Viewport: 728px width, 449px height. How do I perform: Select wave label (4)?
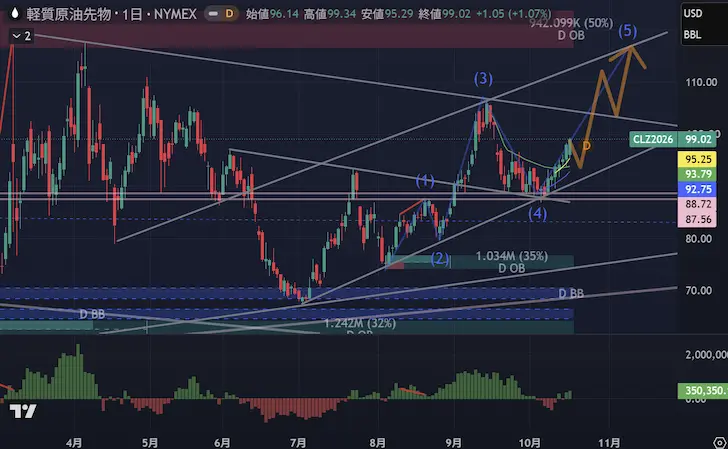click(x=537, y=214)
